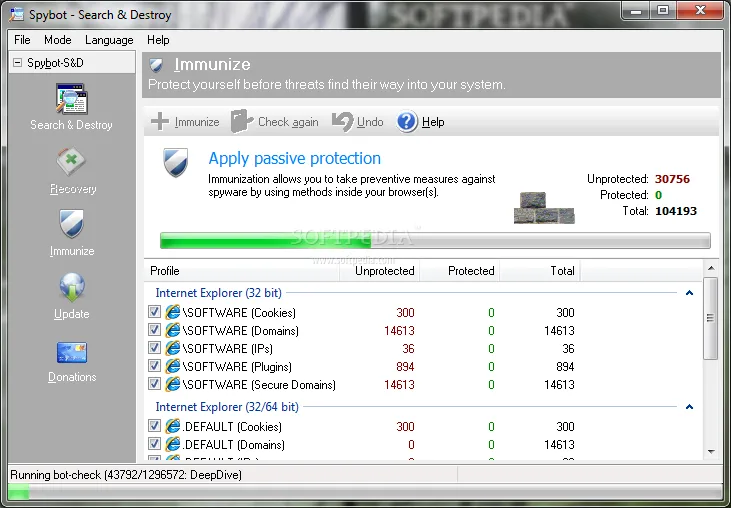Open the Immunize shield in sidebar

tap(71, 224)
